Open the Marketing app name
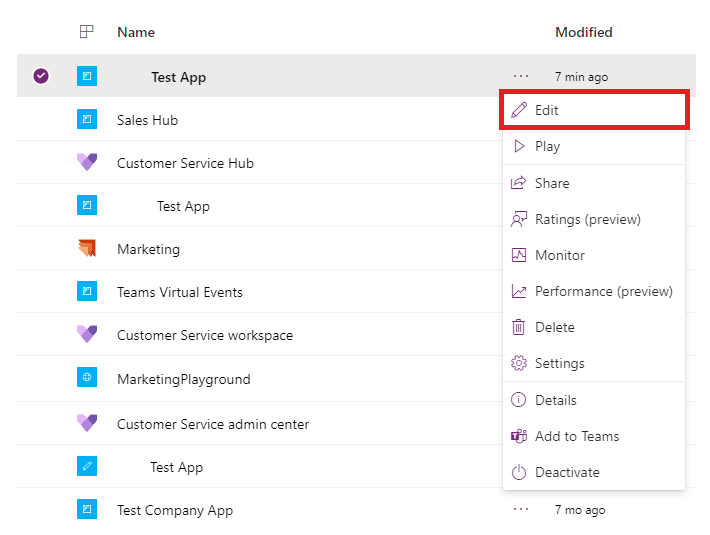This screenshot has height=535, width=710. pyautogui.click(x=149, y=249)
